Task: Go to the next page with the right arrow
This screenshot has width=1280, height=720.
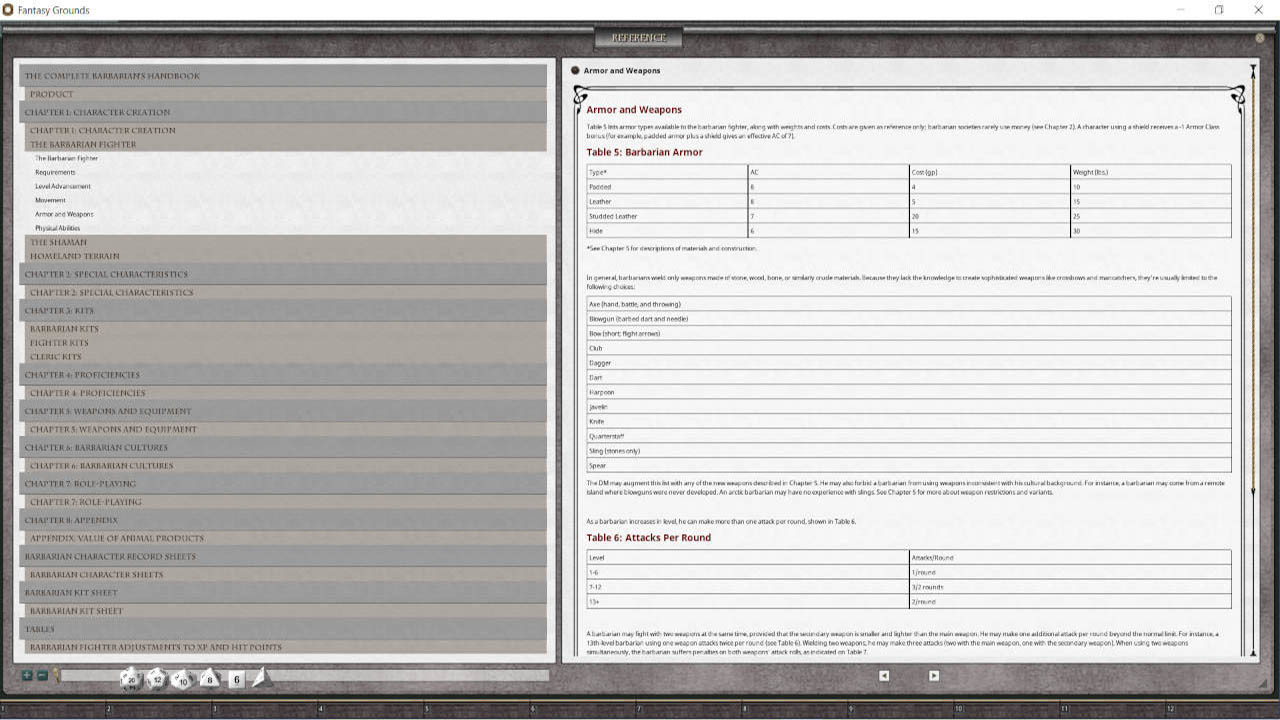Action: tap(932, 675)
